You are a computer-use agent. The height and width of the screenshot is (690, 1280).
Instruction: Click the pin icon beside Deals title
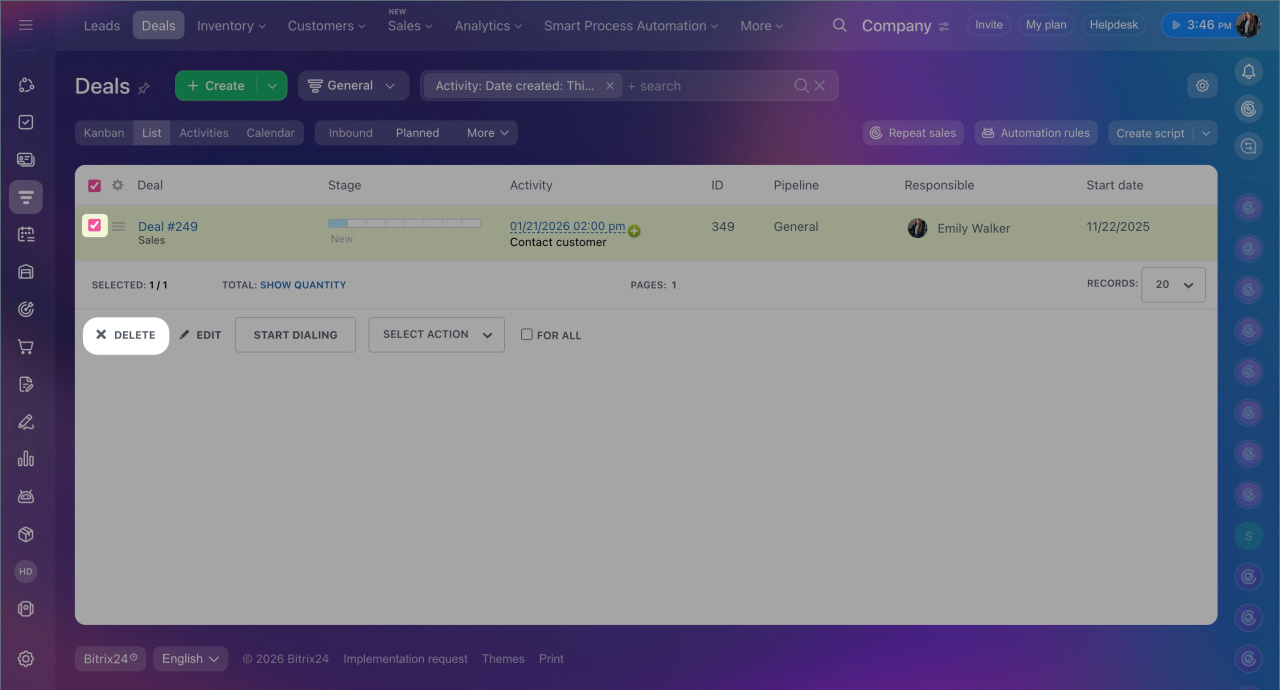[144, 88]
